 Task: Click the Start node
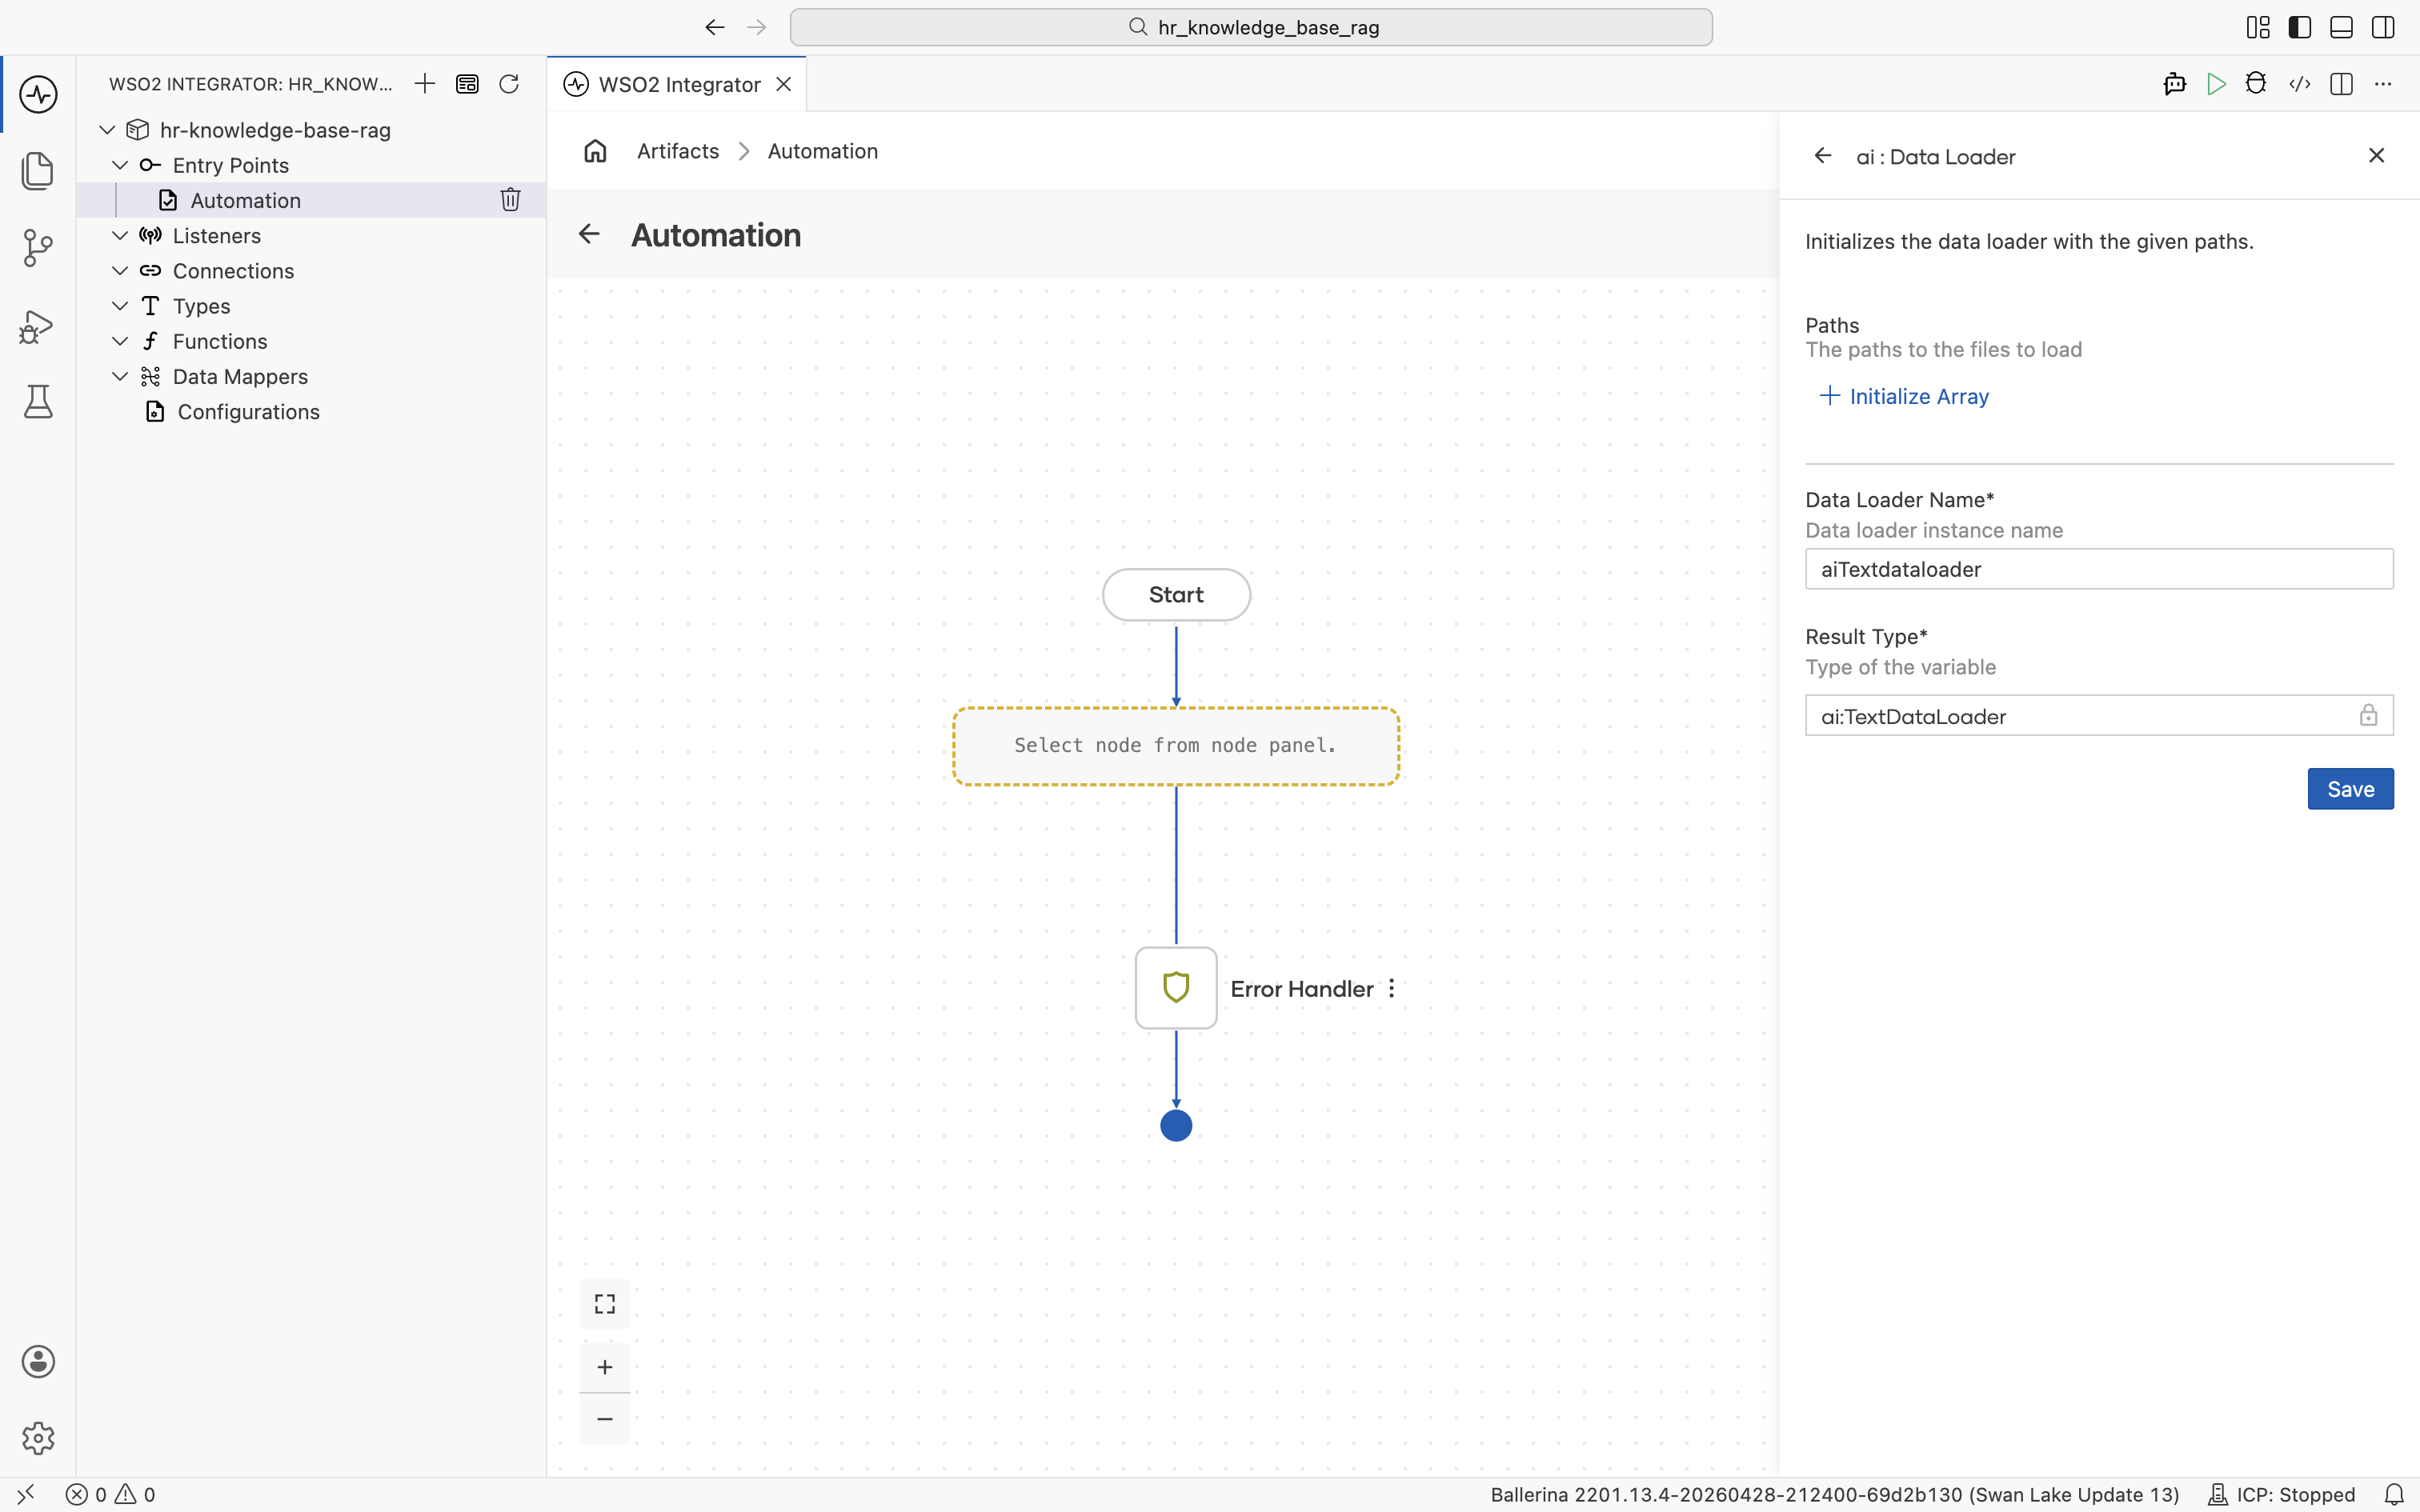point(1176,594)
